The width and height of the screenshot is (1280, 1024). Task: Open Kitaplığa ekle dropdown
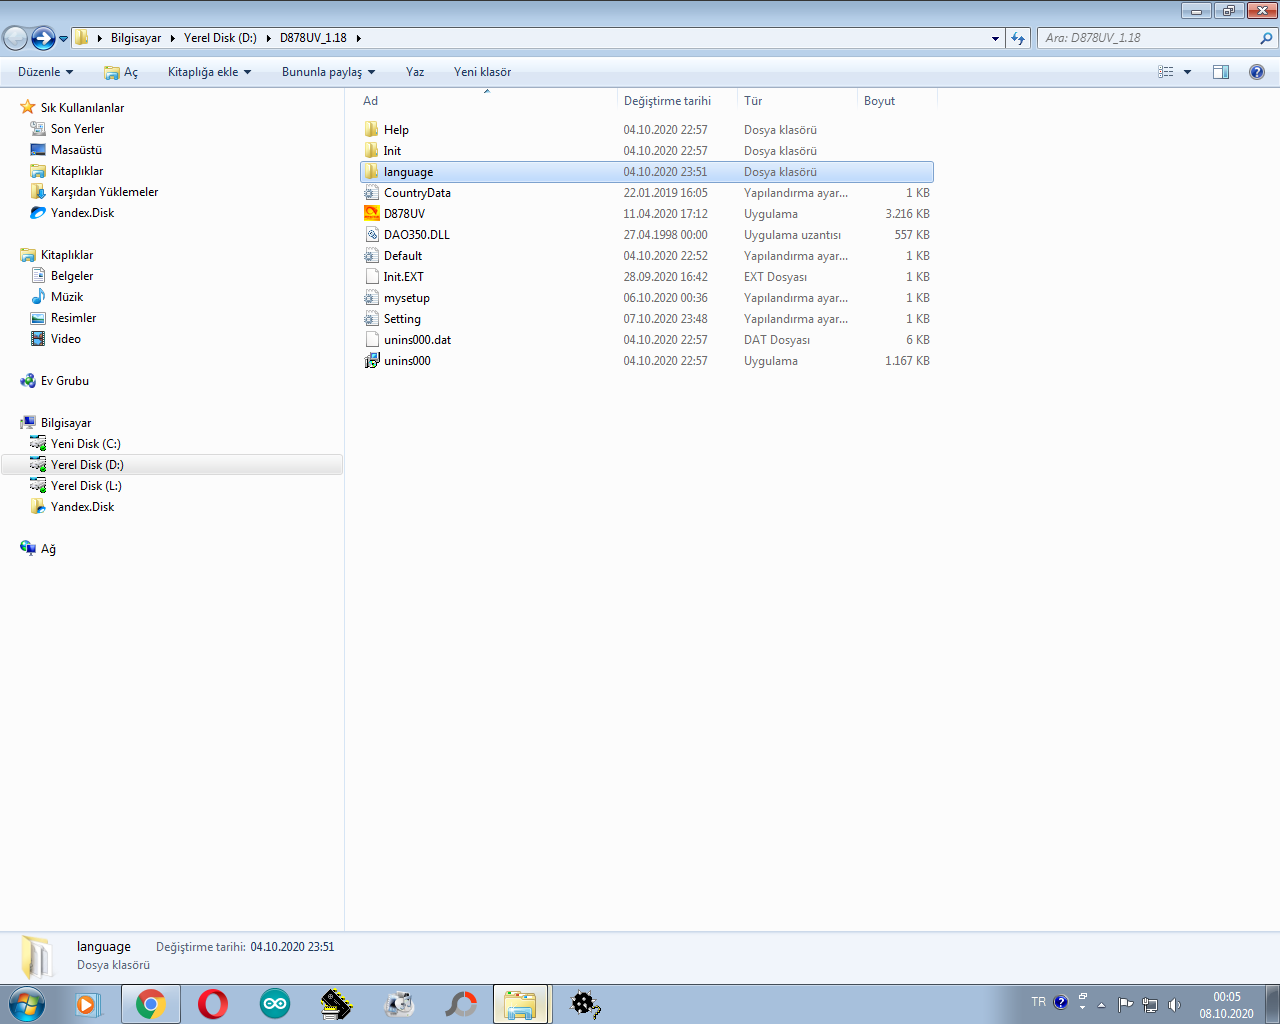click(209, 72)
